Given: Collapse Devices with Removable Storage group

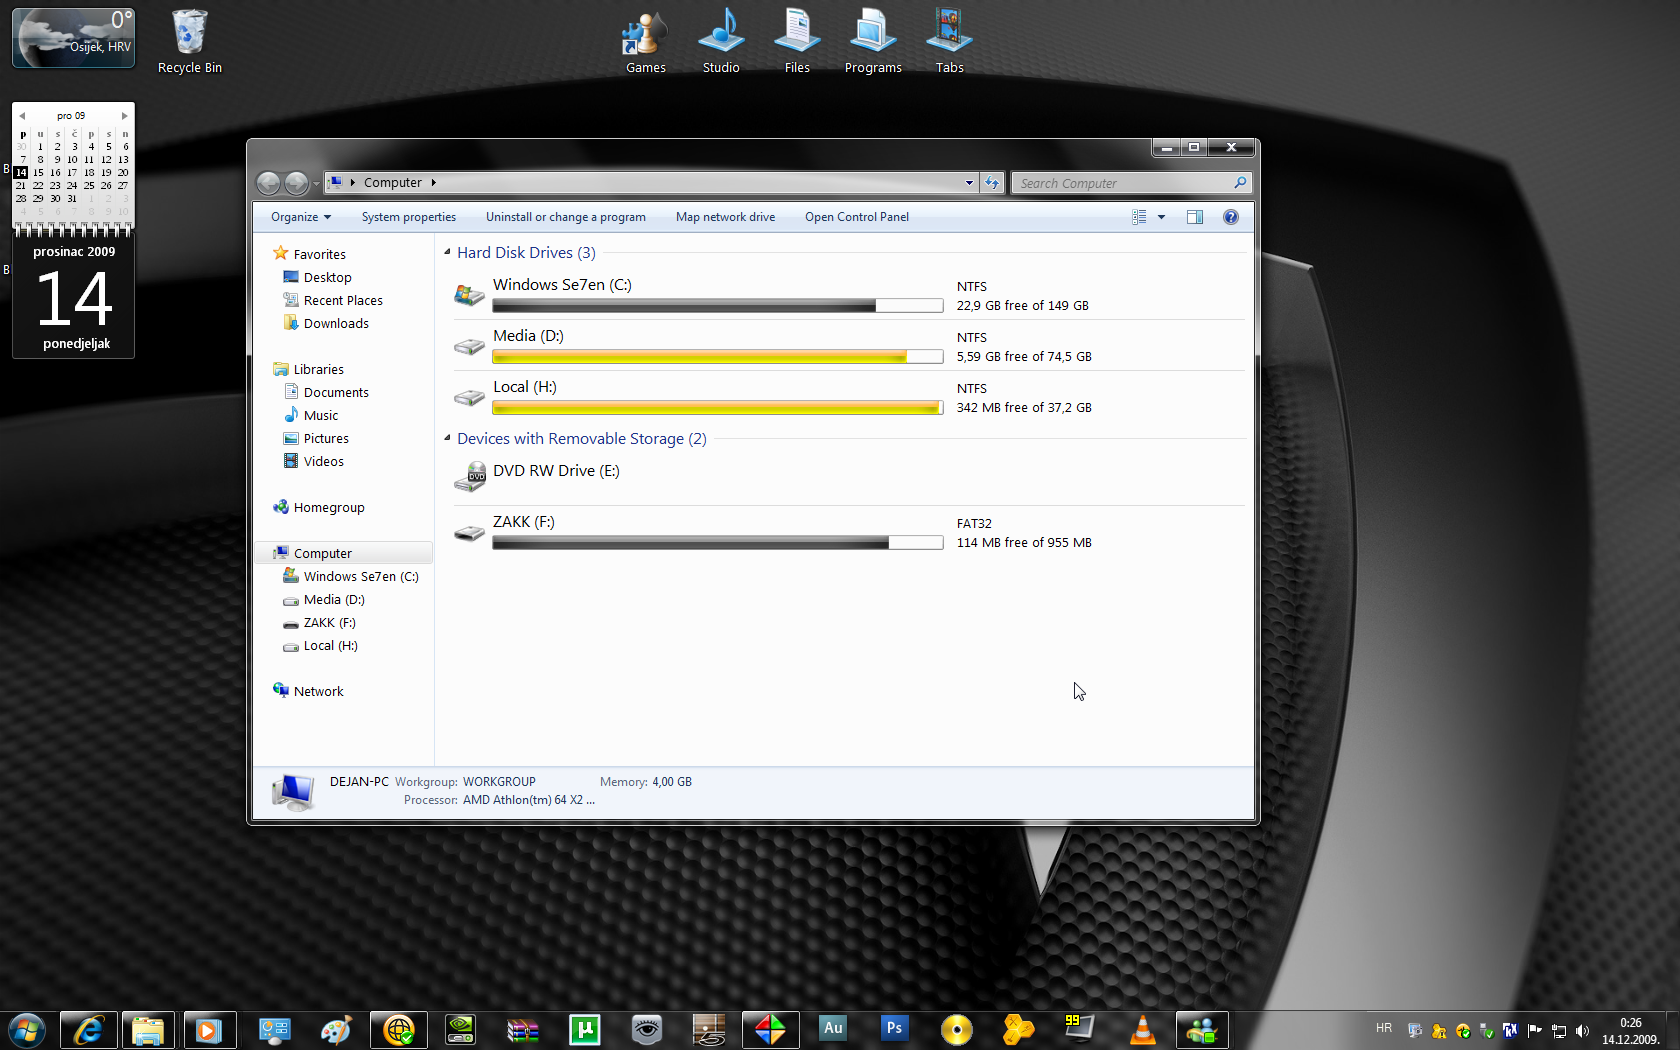Looking at the screenshot, I should click(447, 438).
